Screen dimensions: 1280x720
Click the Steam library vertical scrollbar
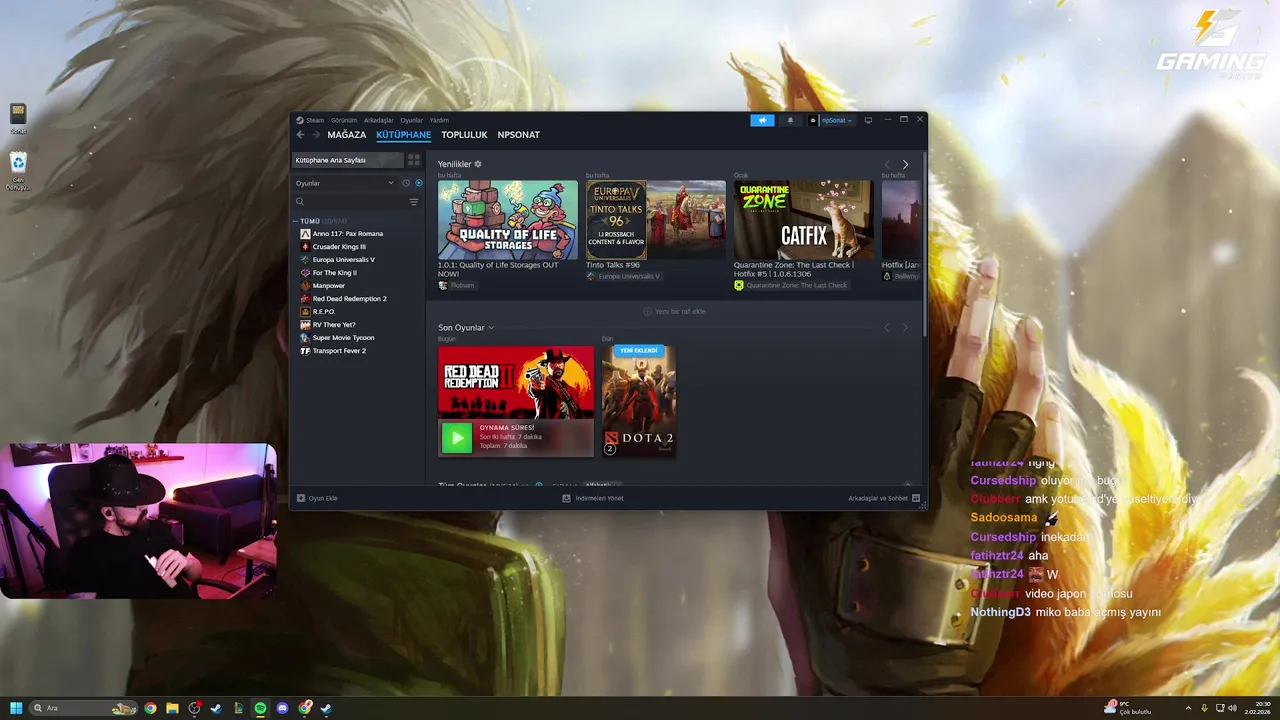pyautogui.click(x=924, y=245)
